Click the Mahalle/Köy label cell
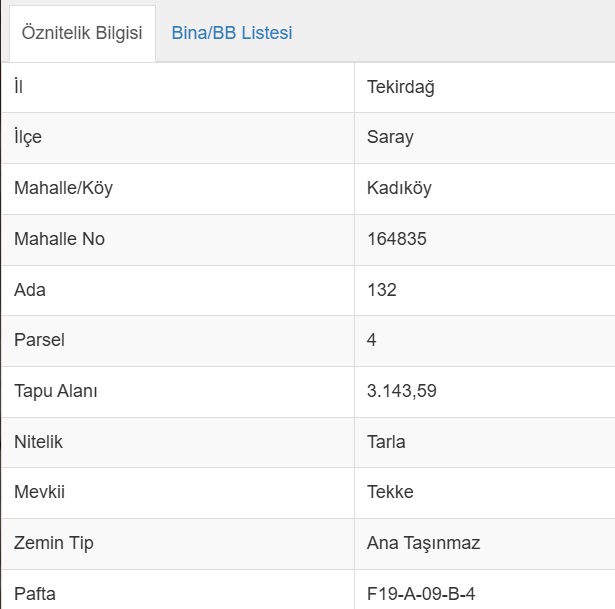 [178, 189]
